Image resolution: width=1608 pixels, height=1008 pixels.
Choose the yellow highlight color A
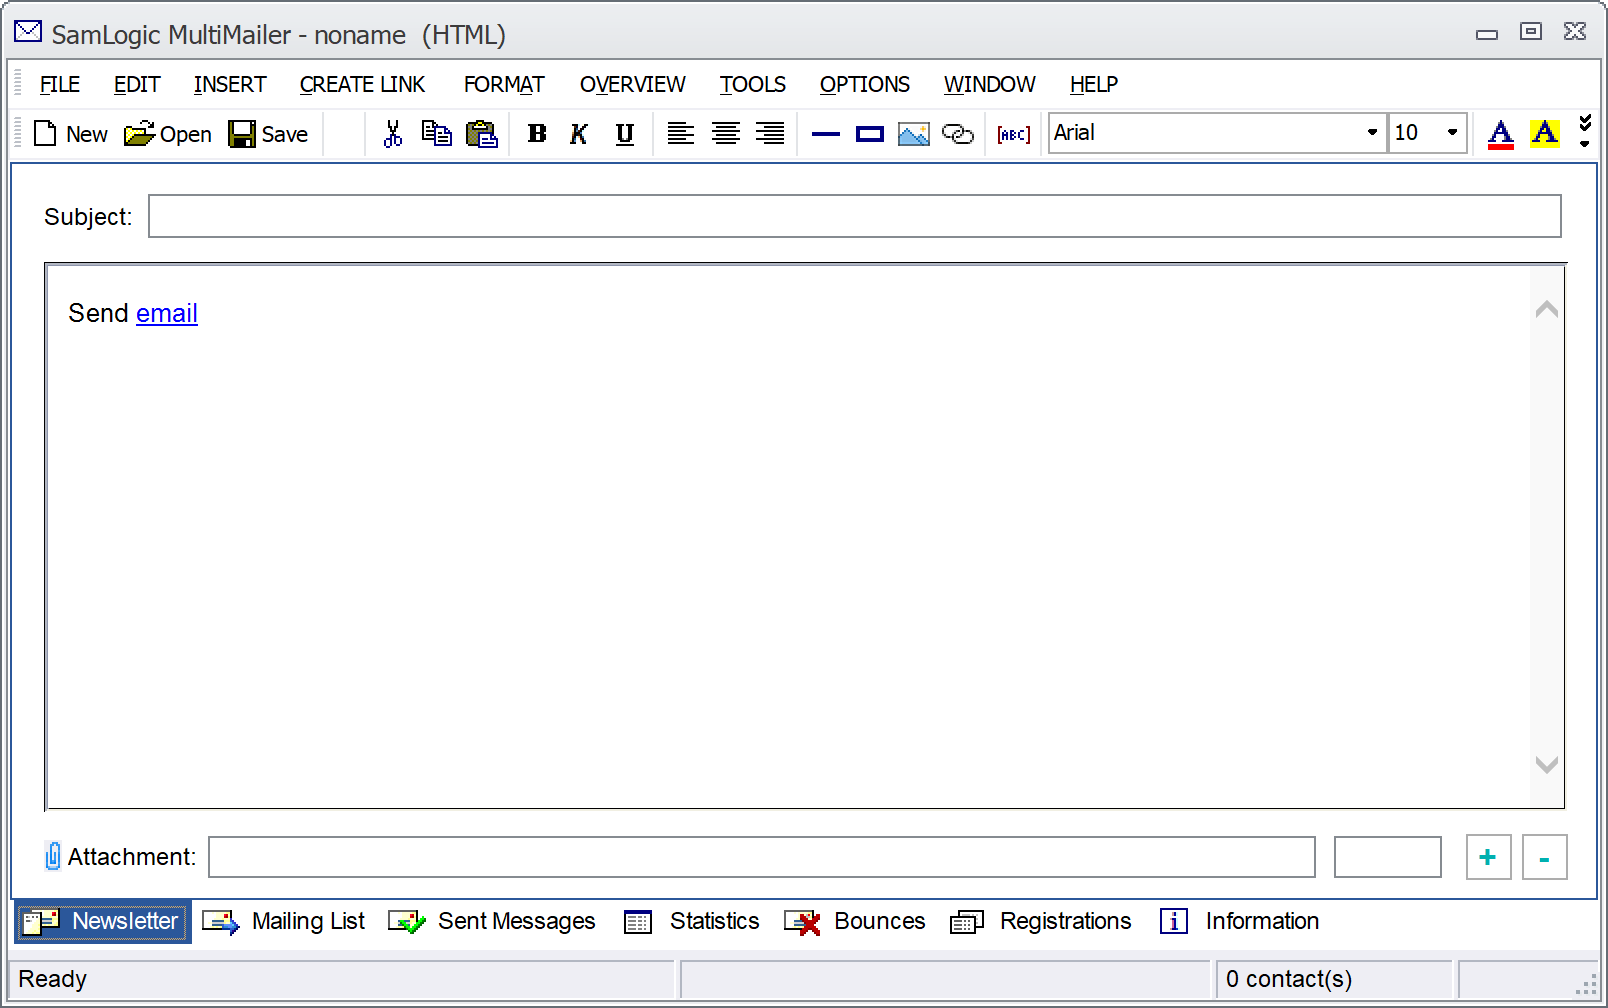1545,134
